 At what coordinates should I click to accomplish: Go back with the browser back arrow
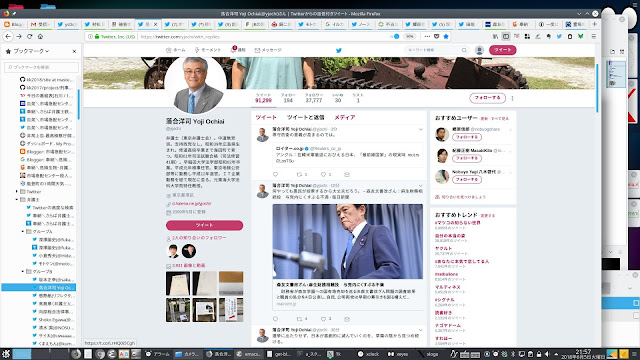(x=8, y=36)
